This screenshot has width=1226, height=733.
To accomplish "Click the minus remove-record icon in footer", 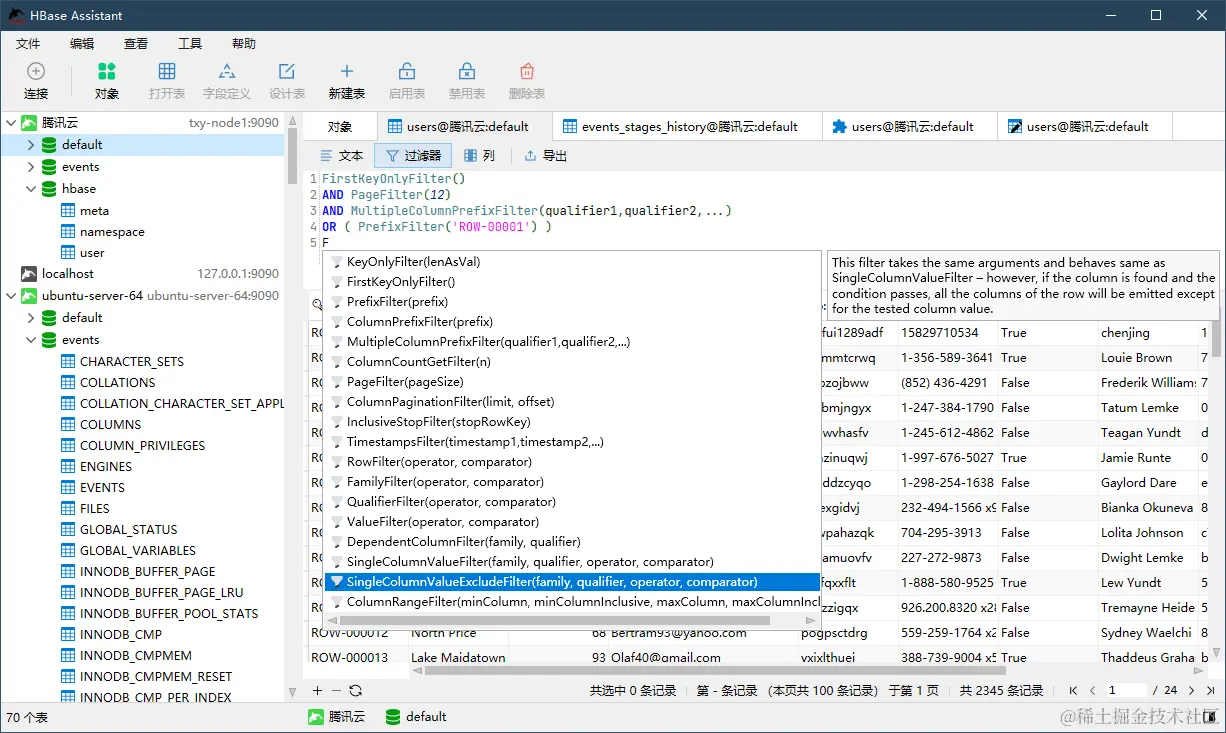I will [x=336, y=690].
